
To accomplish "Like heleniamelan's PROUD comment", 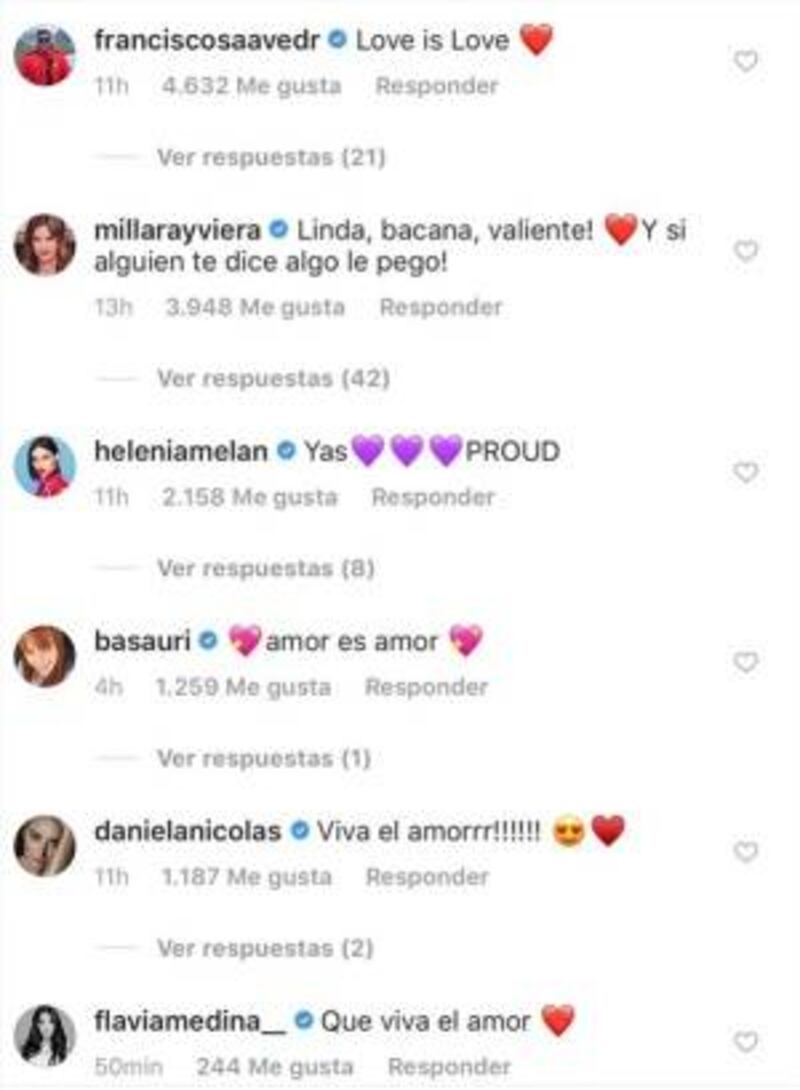I will 746,473.
